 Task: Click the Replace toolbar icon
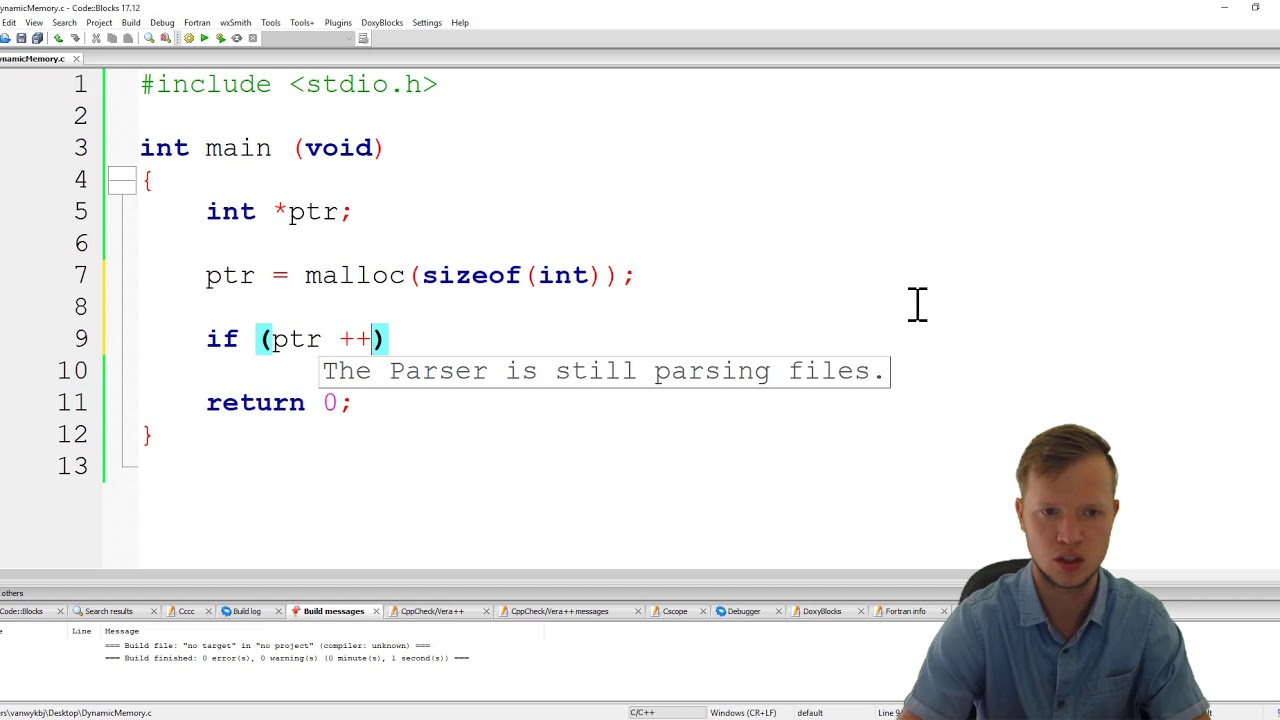pyautogui.click(x=165, y=38)
